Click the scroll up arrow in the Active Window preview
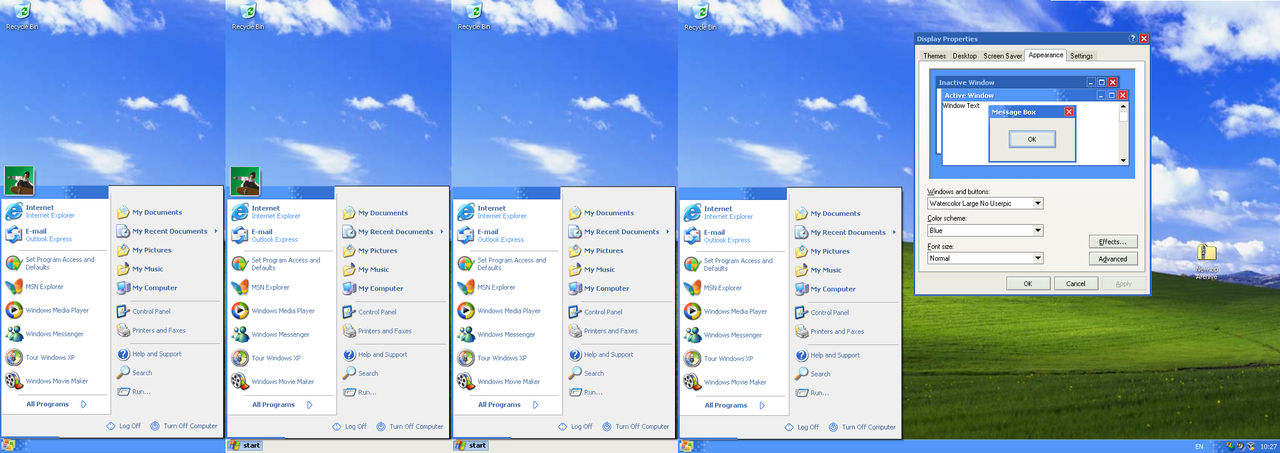1280x453 pixels. 1123,106
